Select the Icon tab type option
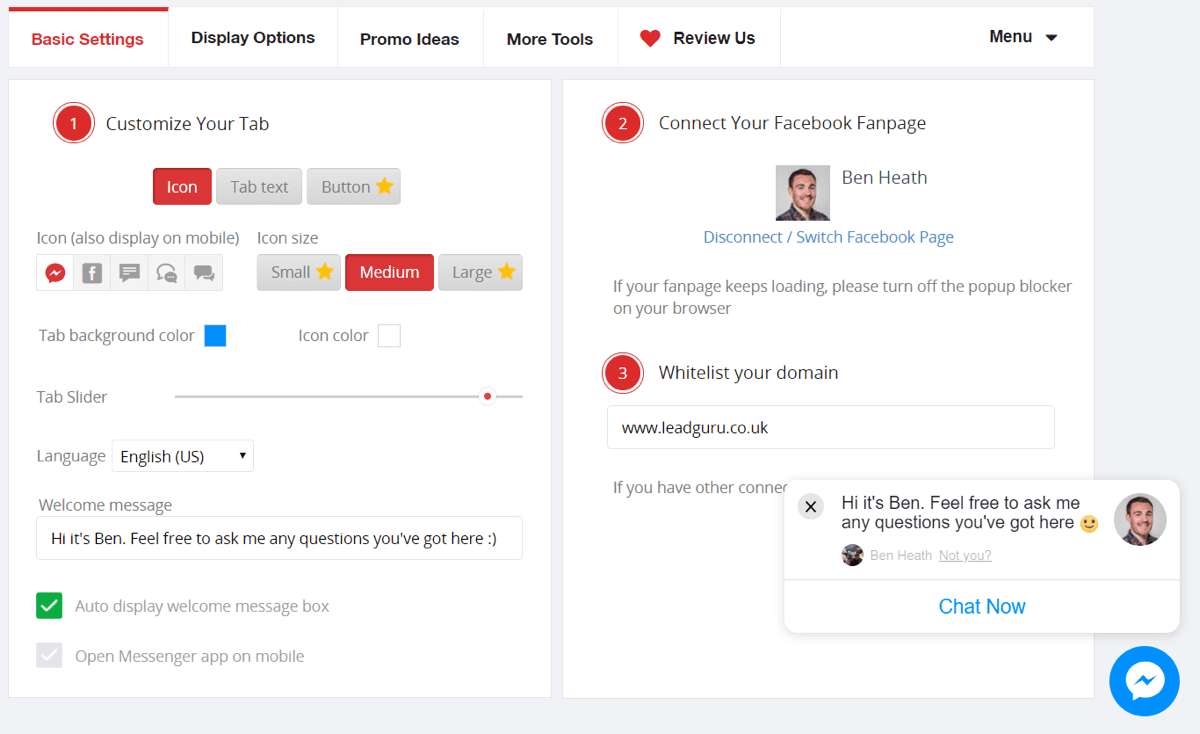1200x734 pixels. click(182, 186)
